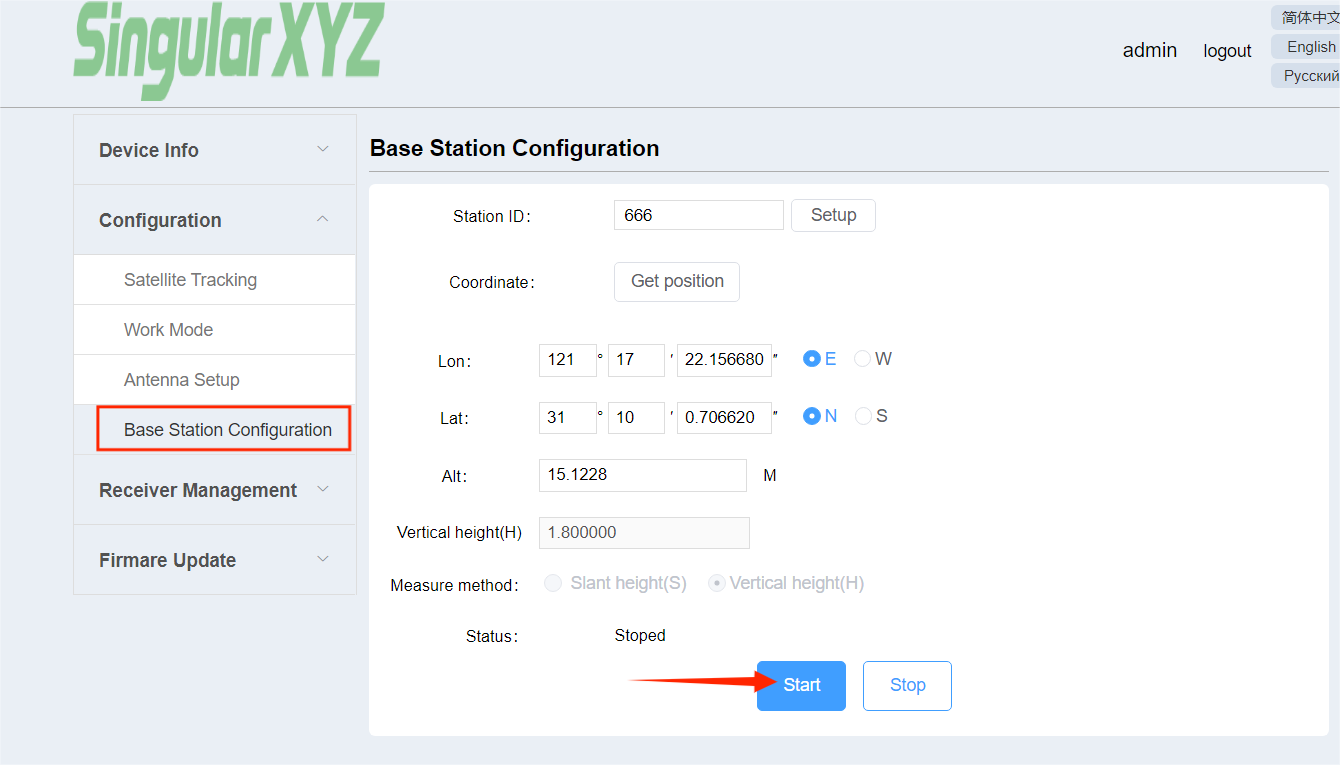Click the logout link
The image size is (1340, 765).
[1227, 51]
